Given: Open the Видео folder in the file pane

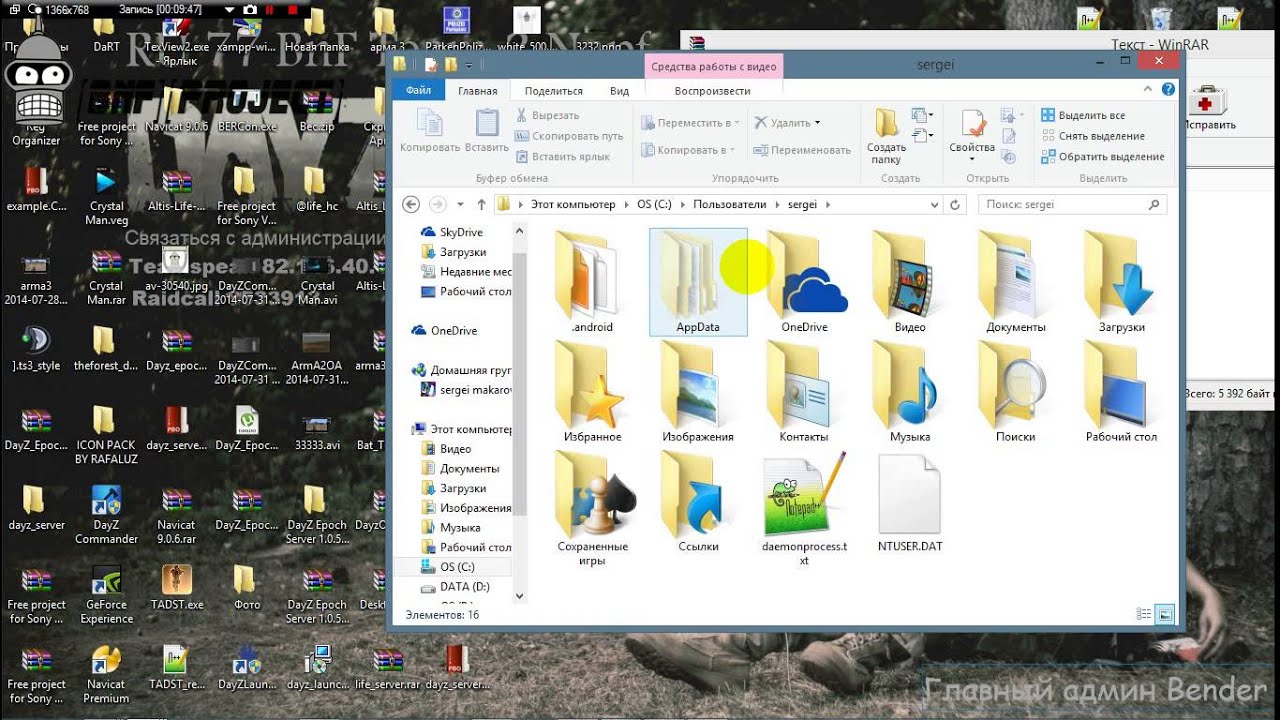Looking at the screenshot, I should [910, 282].
